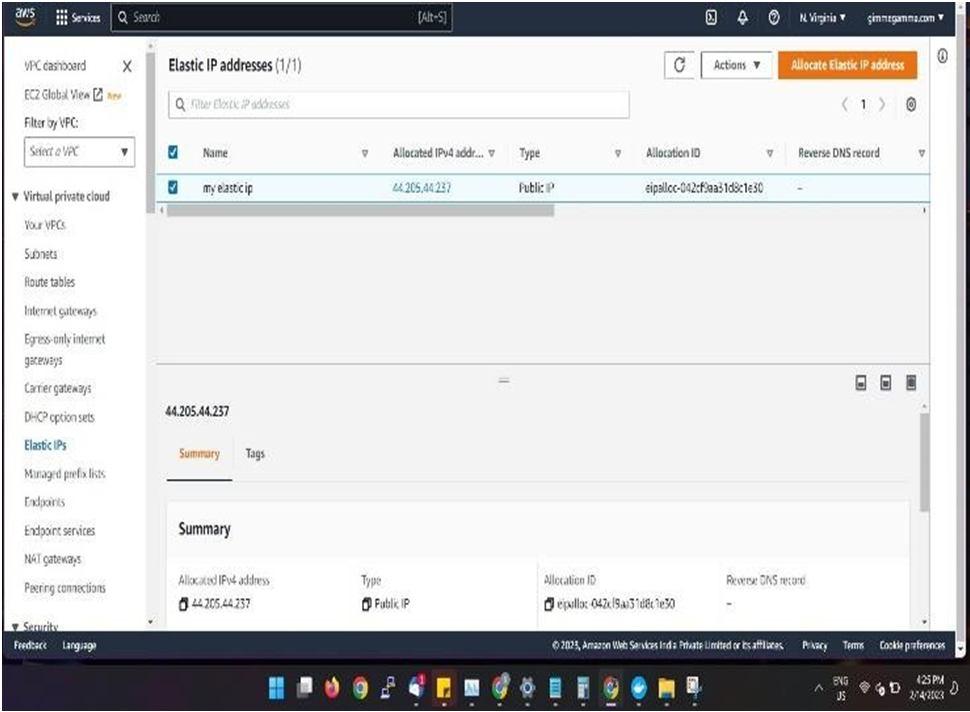Collapse the details pane to bottom layout
This screenshot has width=970, height=712.
click(861, 383)
